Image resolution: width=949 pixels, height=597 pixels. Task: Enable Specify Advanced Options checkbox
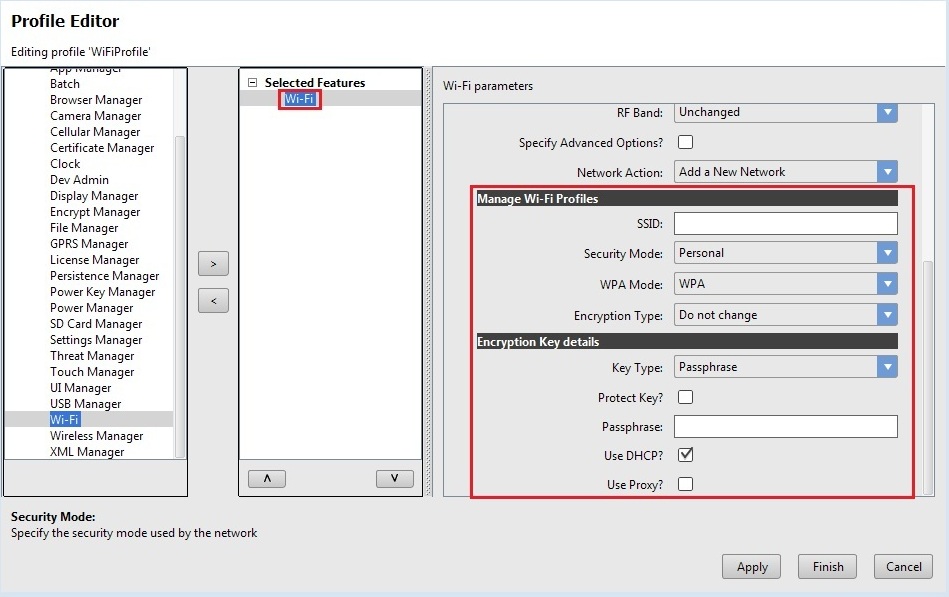[x=685, y=142]
